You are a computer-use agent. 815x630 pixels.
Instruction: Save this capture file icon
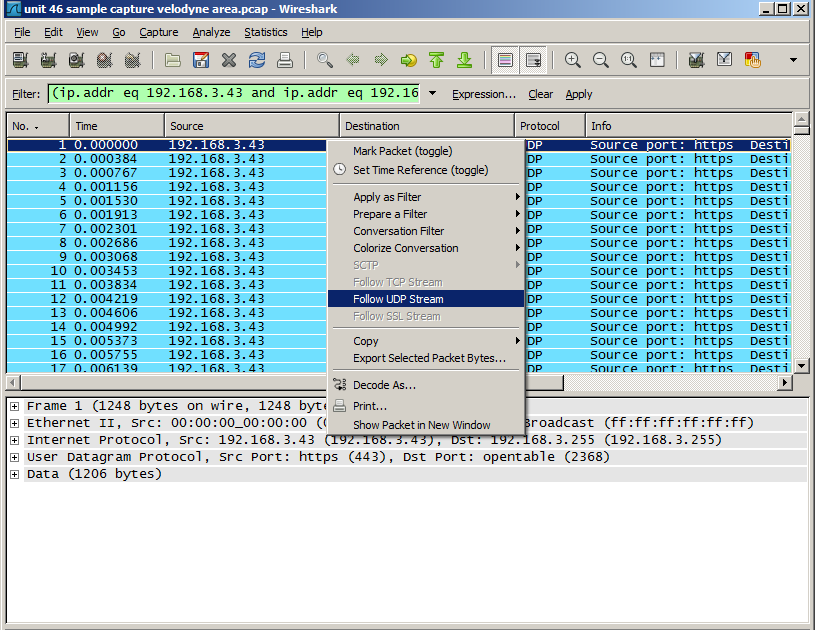click(x=201, y=60)
